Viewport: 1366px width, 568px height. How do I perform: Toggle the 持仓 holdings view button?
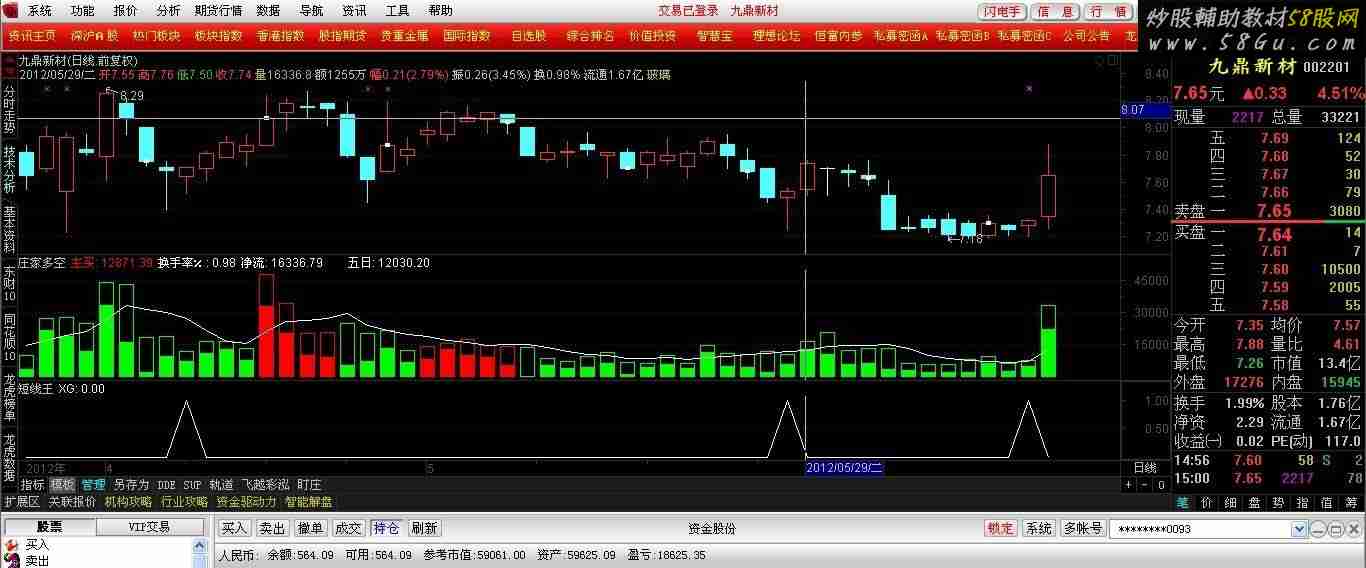[x=385, y=528]
